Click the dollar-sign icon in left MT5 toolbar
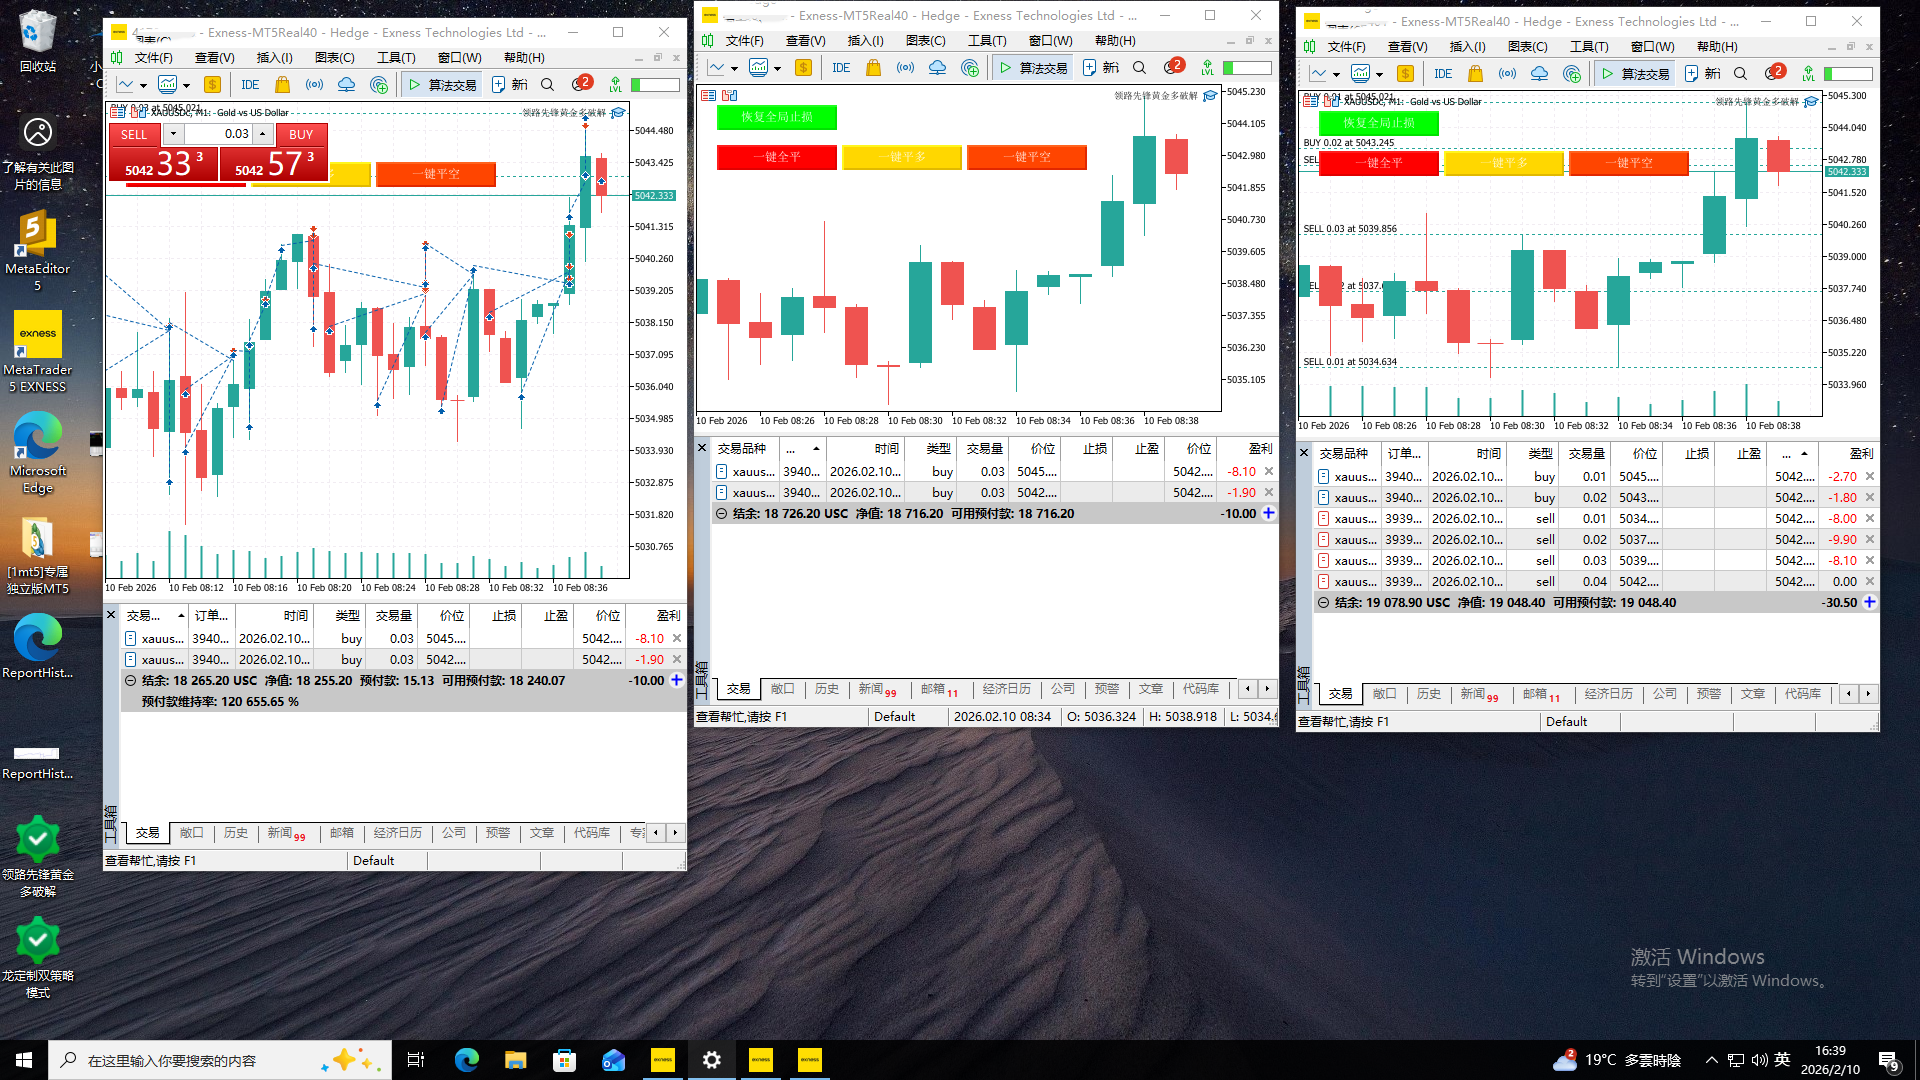 click(212, 85)
